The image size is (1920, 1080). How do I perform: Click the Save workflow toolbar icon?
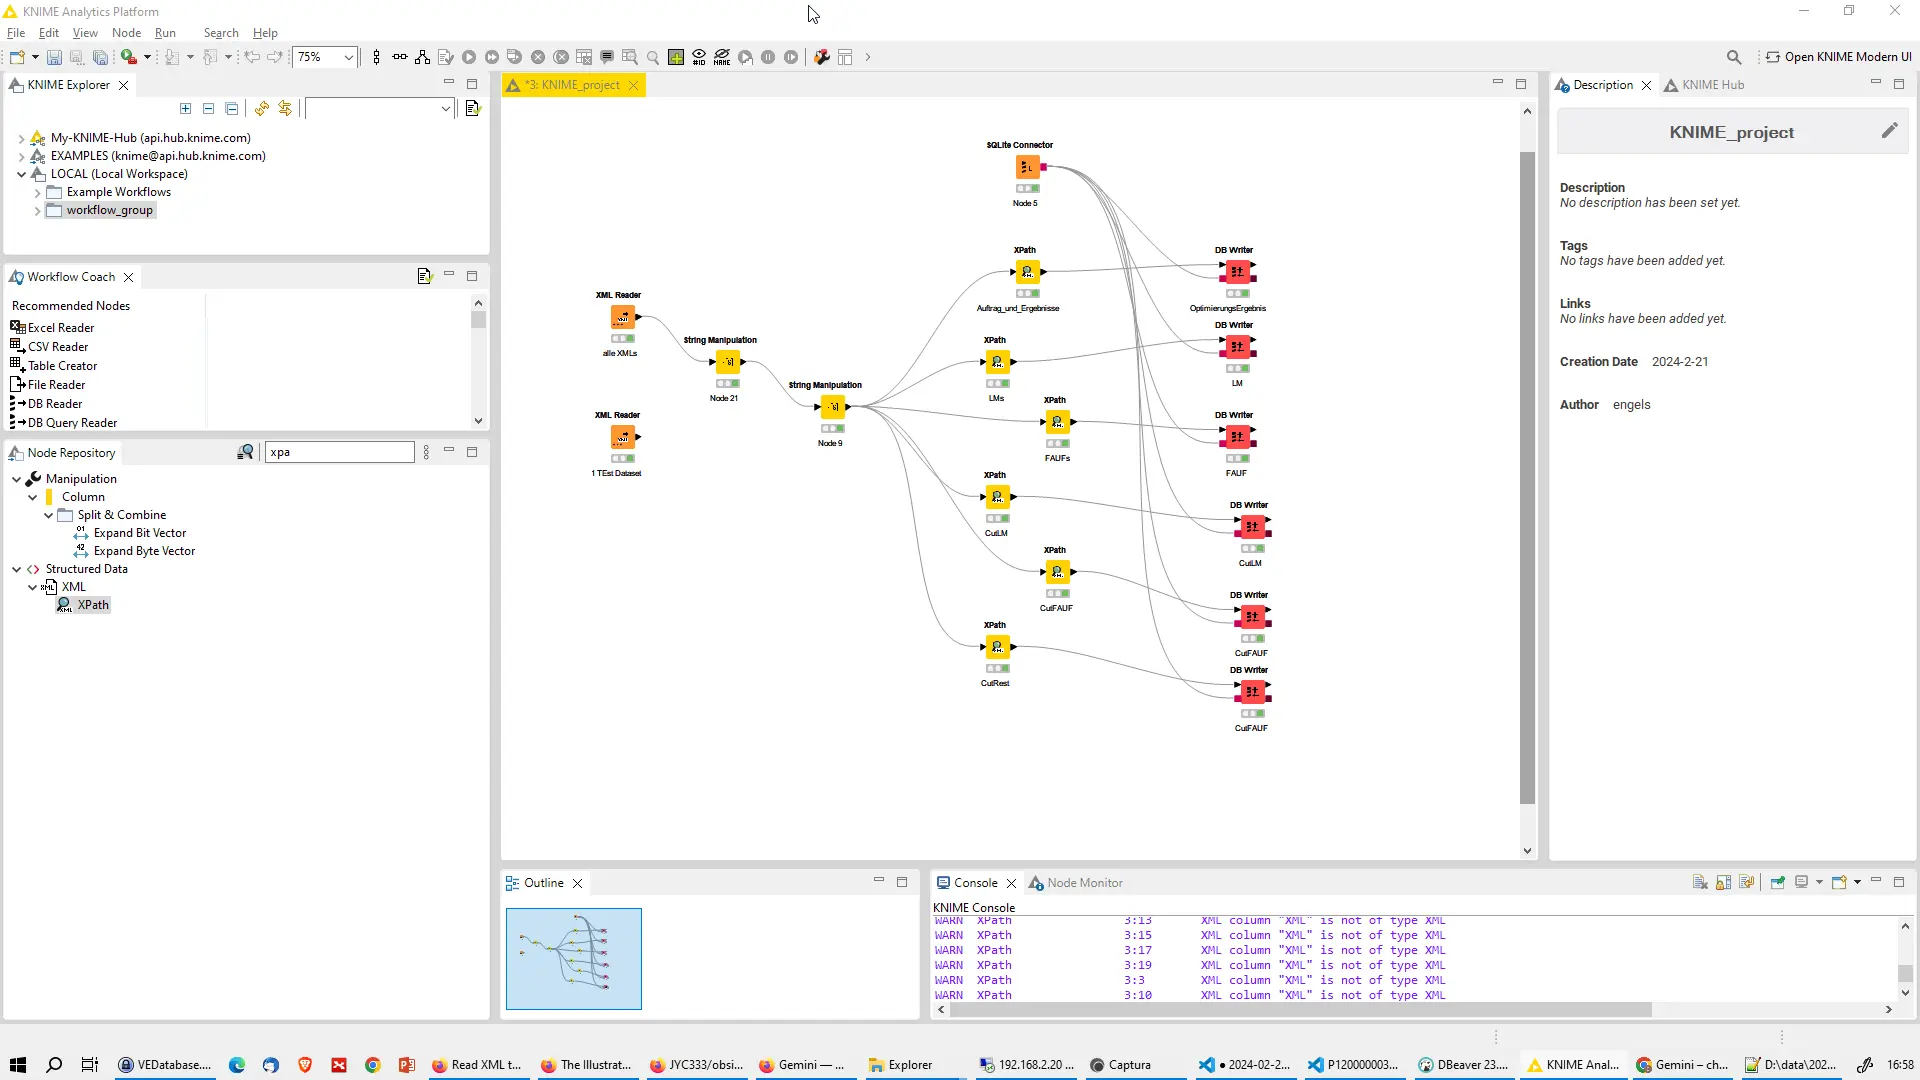tap(54, 58)
